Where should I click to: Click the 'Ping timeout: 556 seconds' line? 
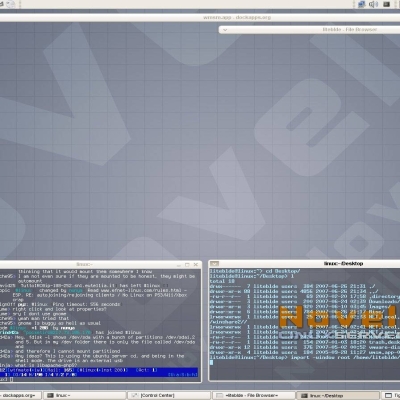coord(60,304)
